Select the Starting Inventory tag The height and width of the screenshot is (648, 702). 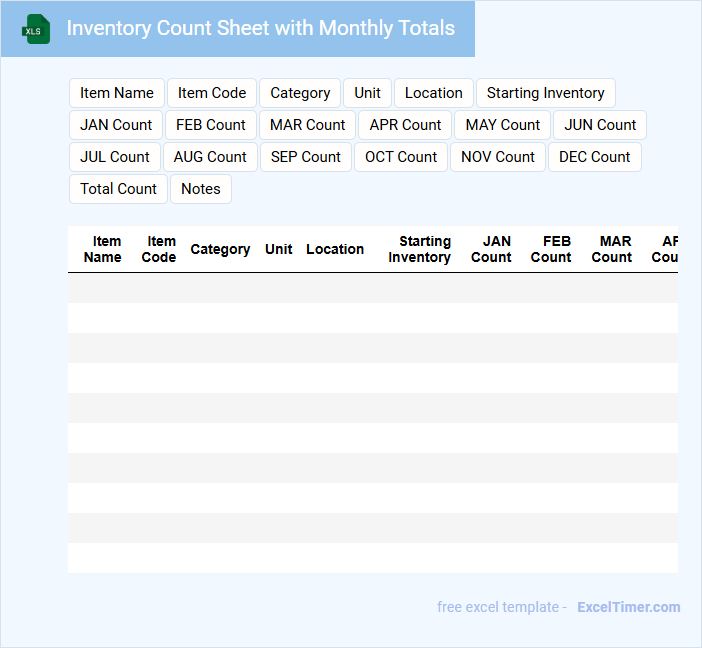(545, 93)
